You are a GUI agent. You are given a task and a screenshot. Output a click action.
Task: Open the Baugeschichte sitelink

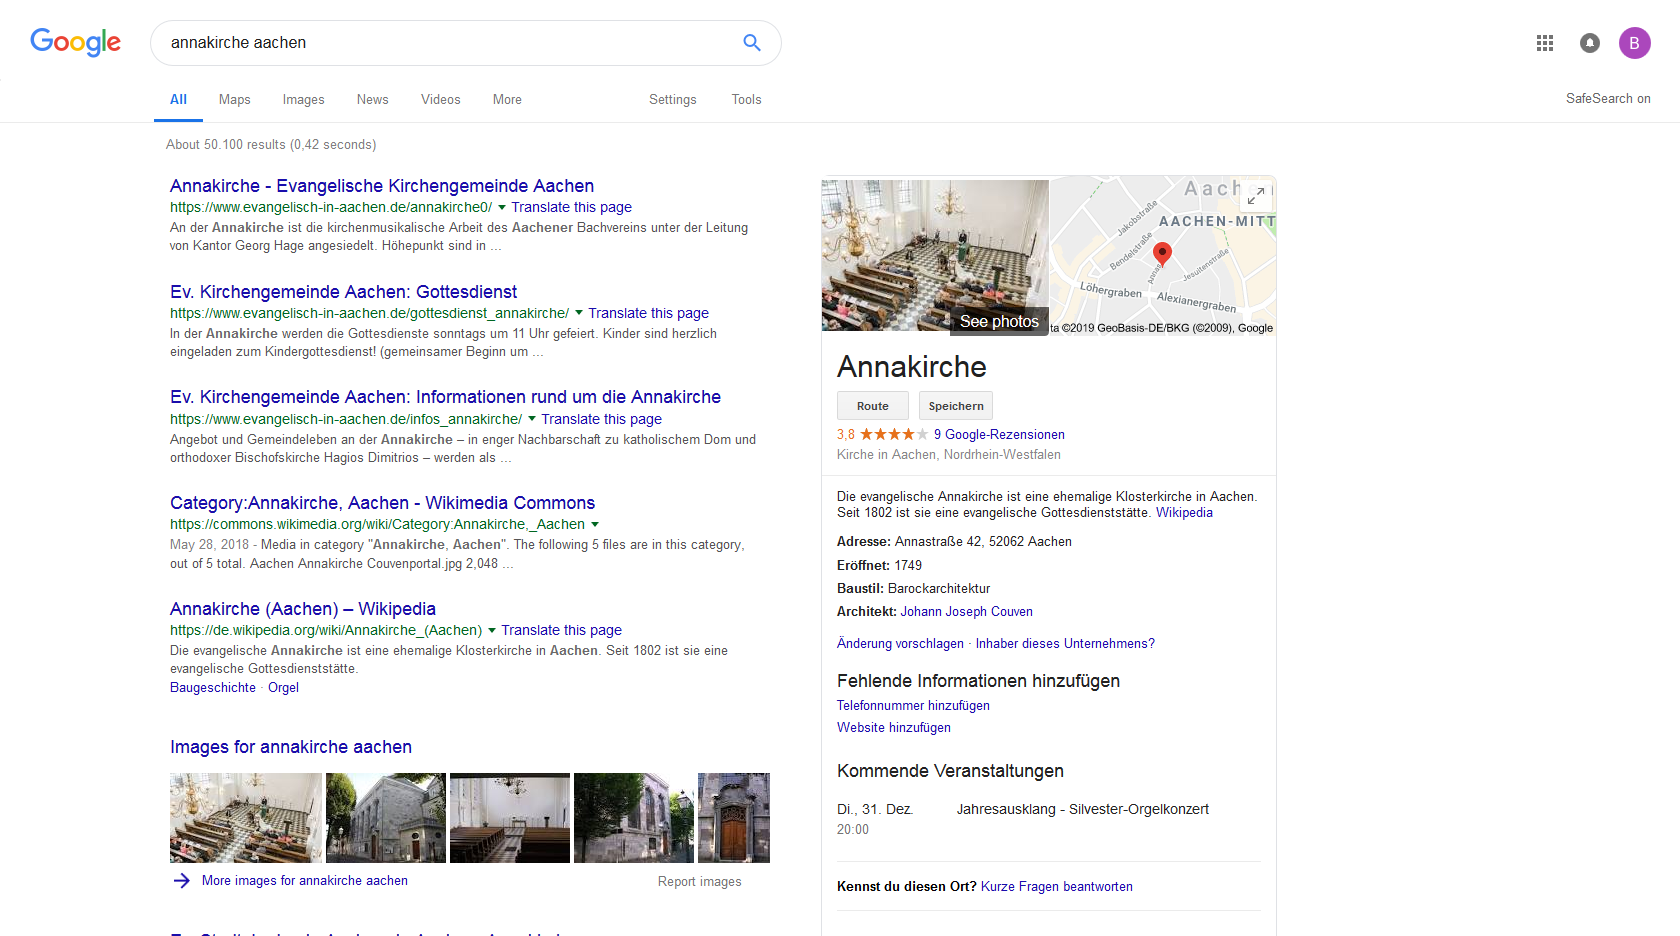click(213, 687)
